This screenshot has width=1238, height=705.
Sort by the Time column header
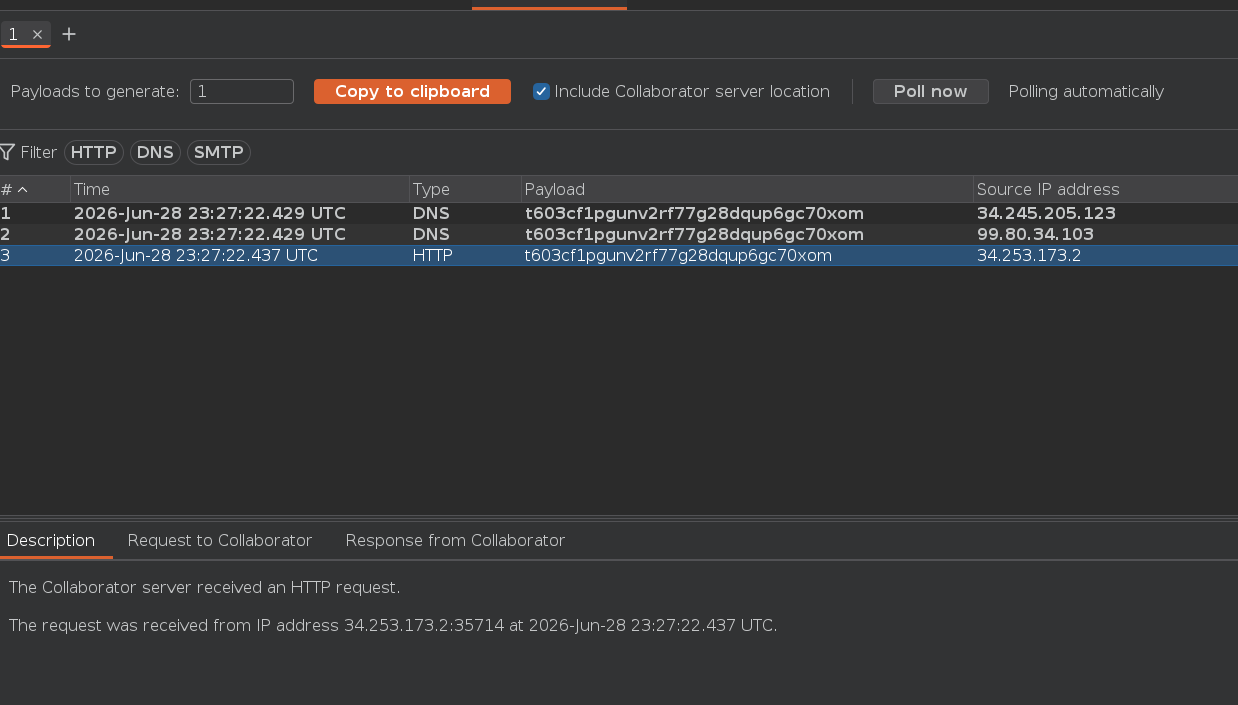[x=240, y=189]
